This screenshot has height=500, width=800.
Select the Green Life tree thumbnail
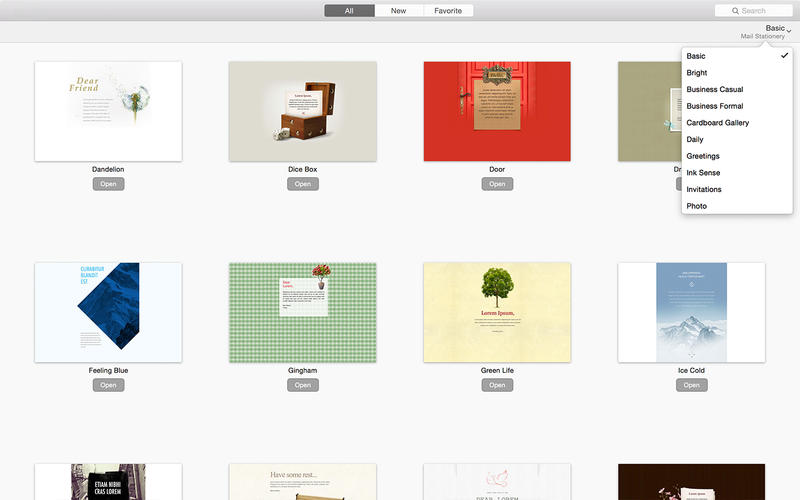497,312
